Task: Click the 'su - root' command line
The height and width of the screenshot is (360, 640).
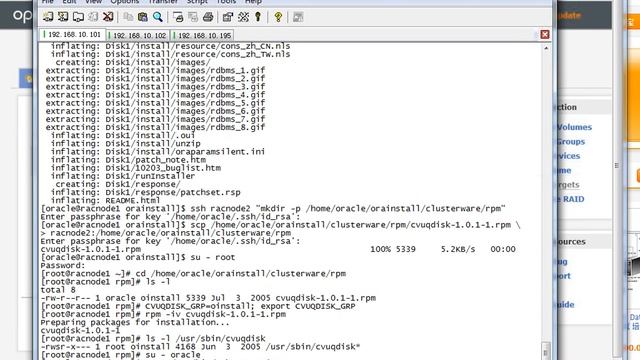Action: coord(138,257)
